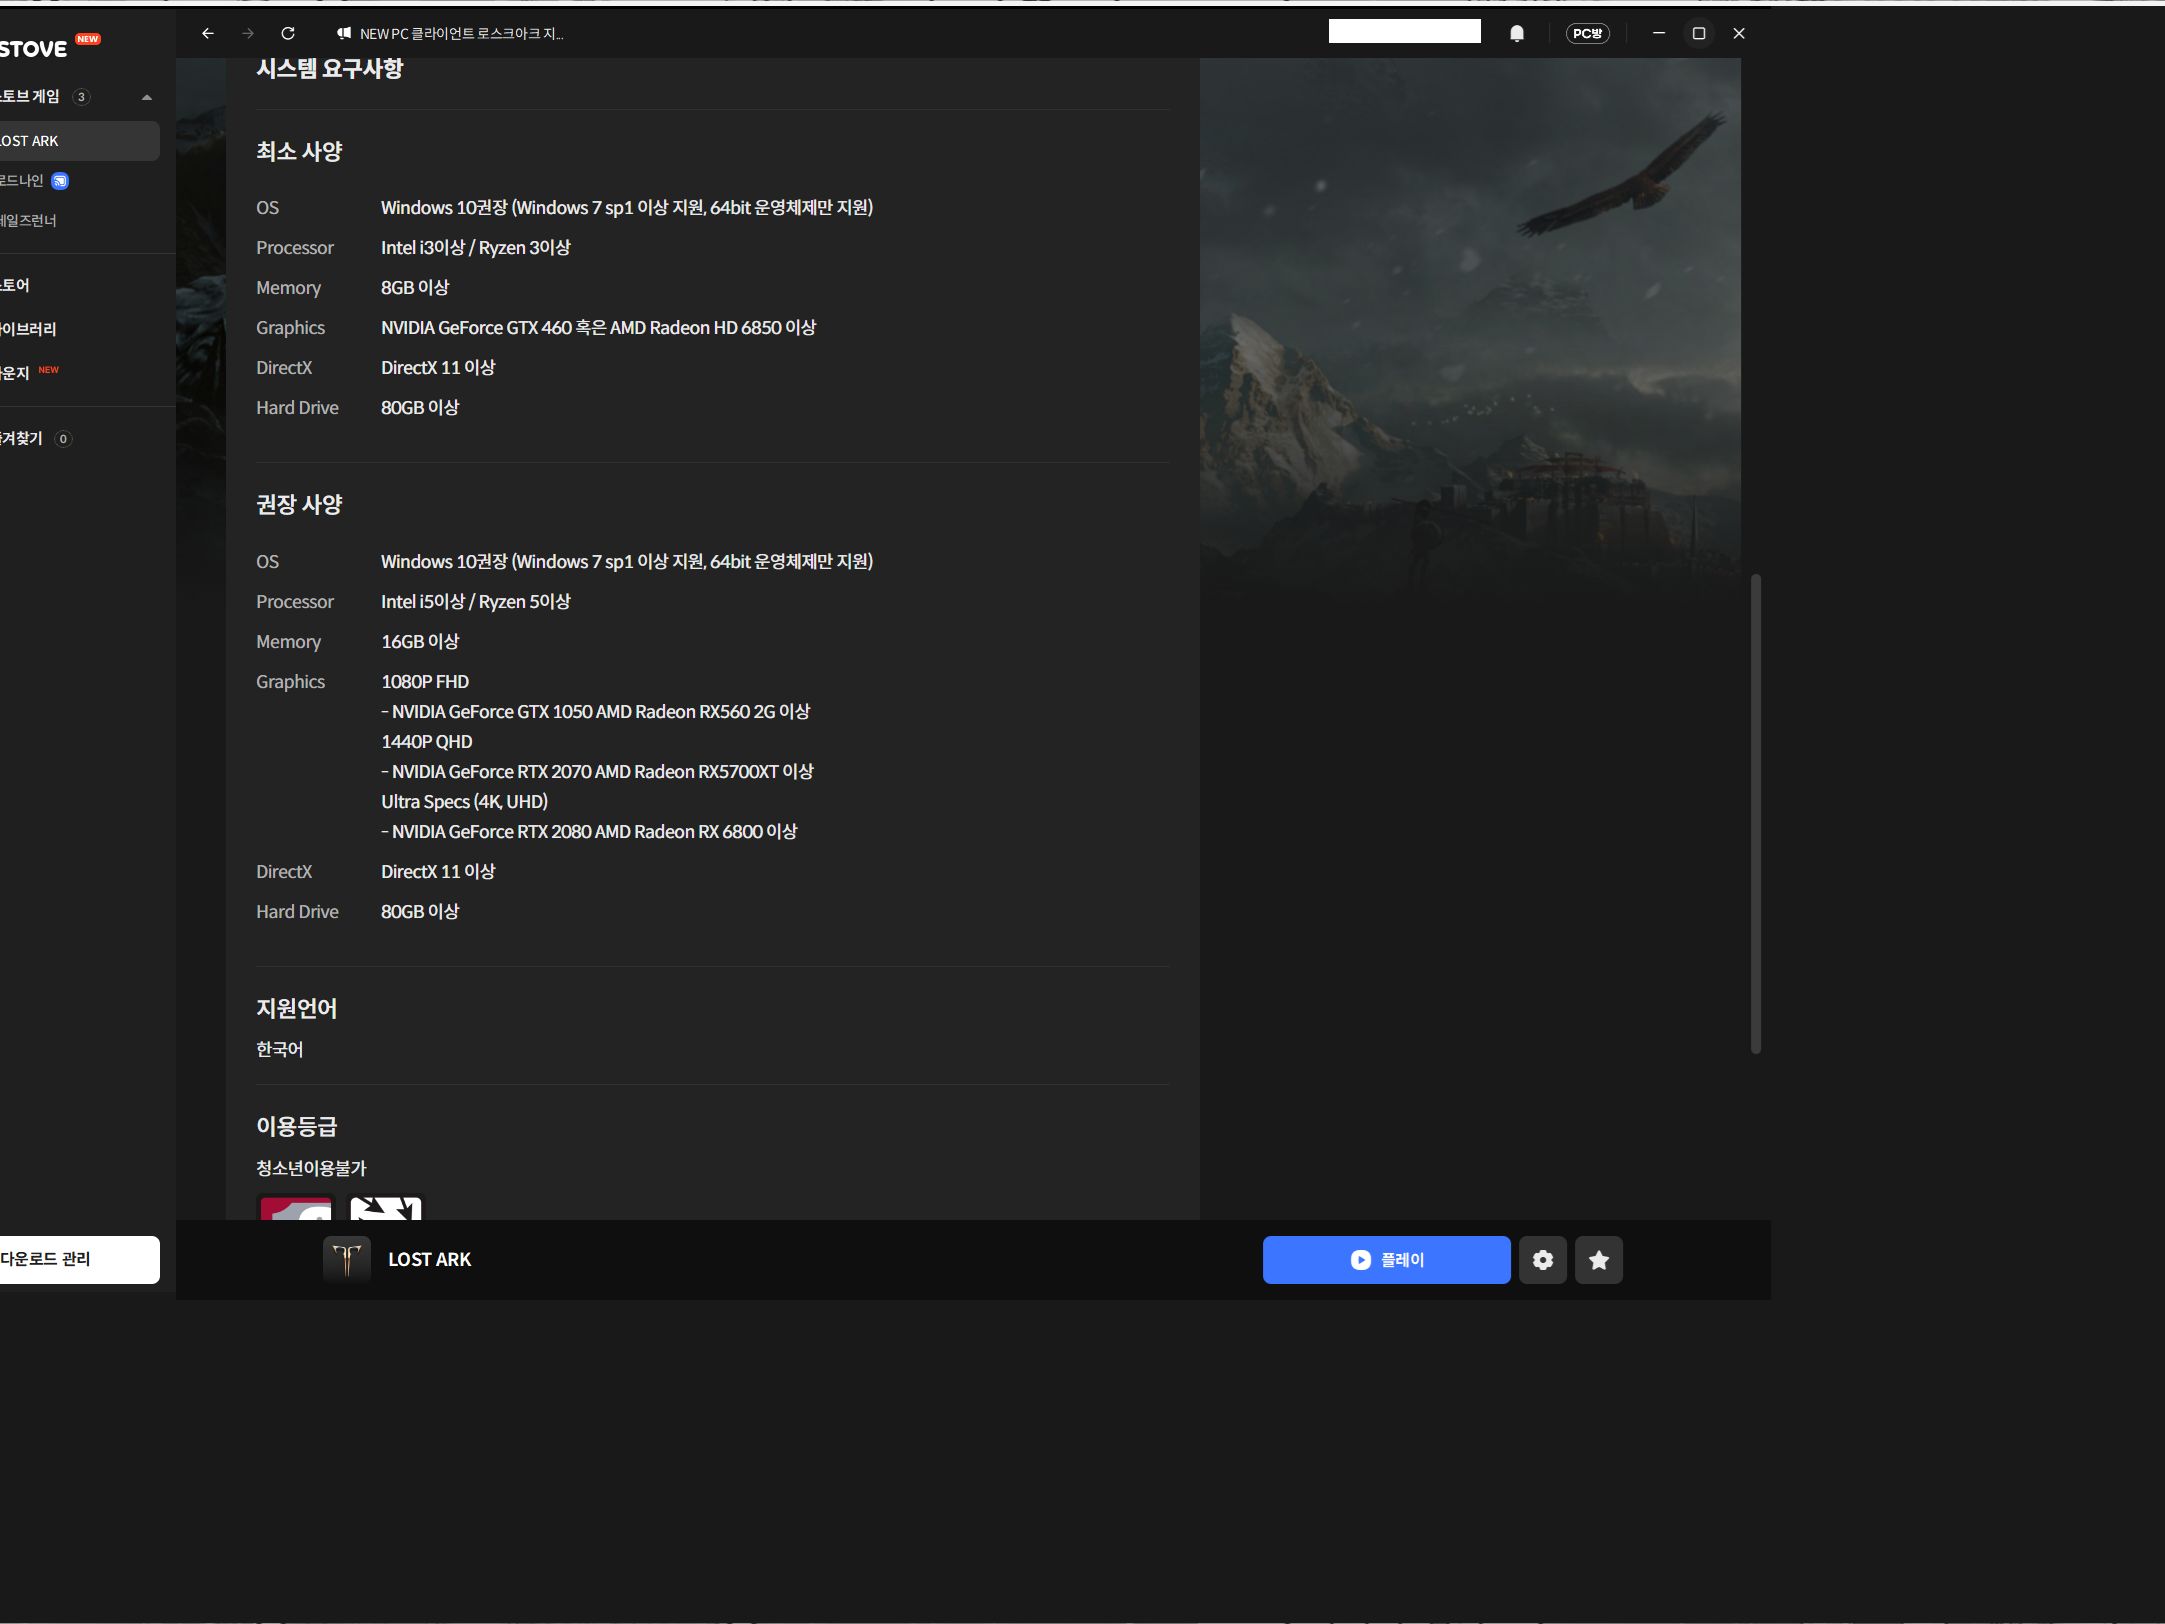Close the STOVE window
The height and width of the screenshot is (1624, 2165).
tap(1739, 33)
